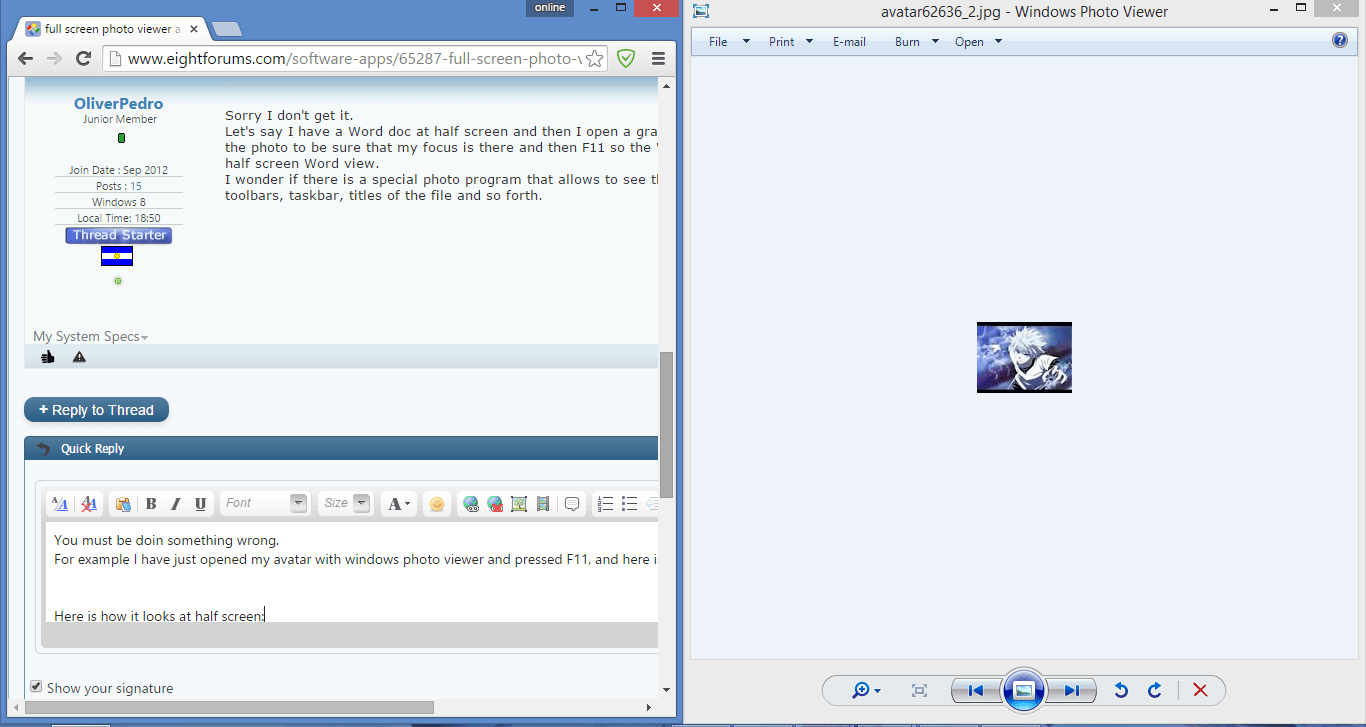
Task: Rotate the photo counterclockwise
Action: click(1120, 690)
